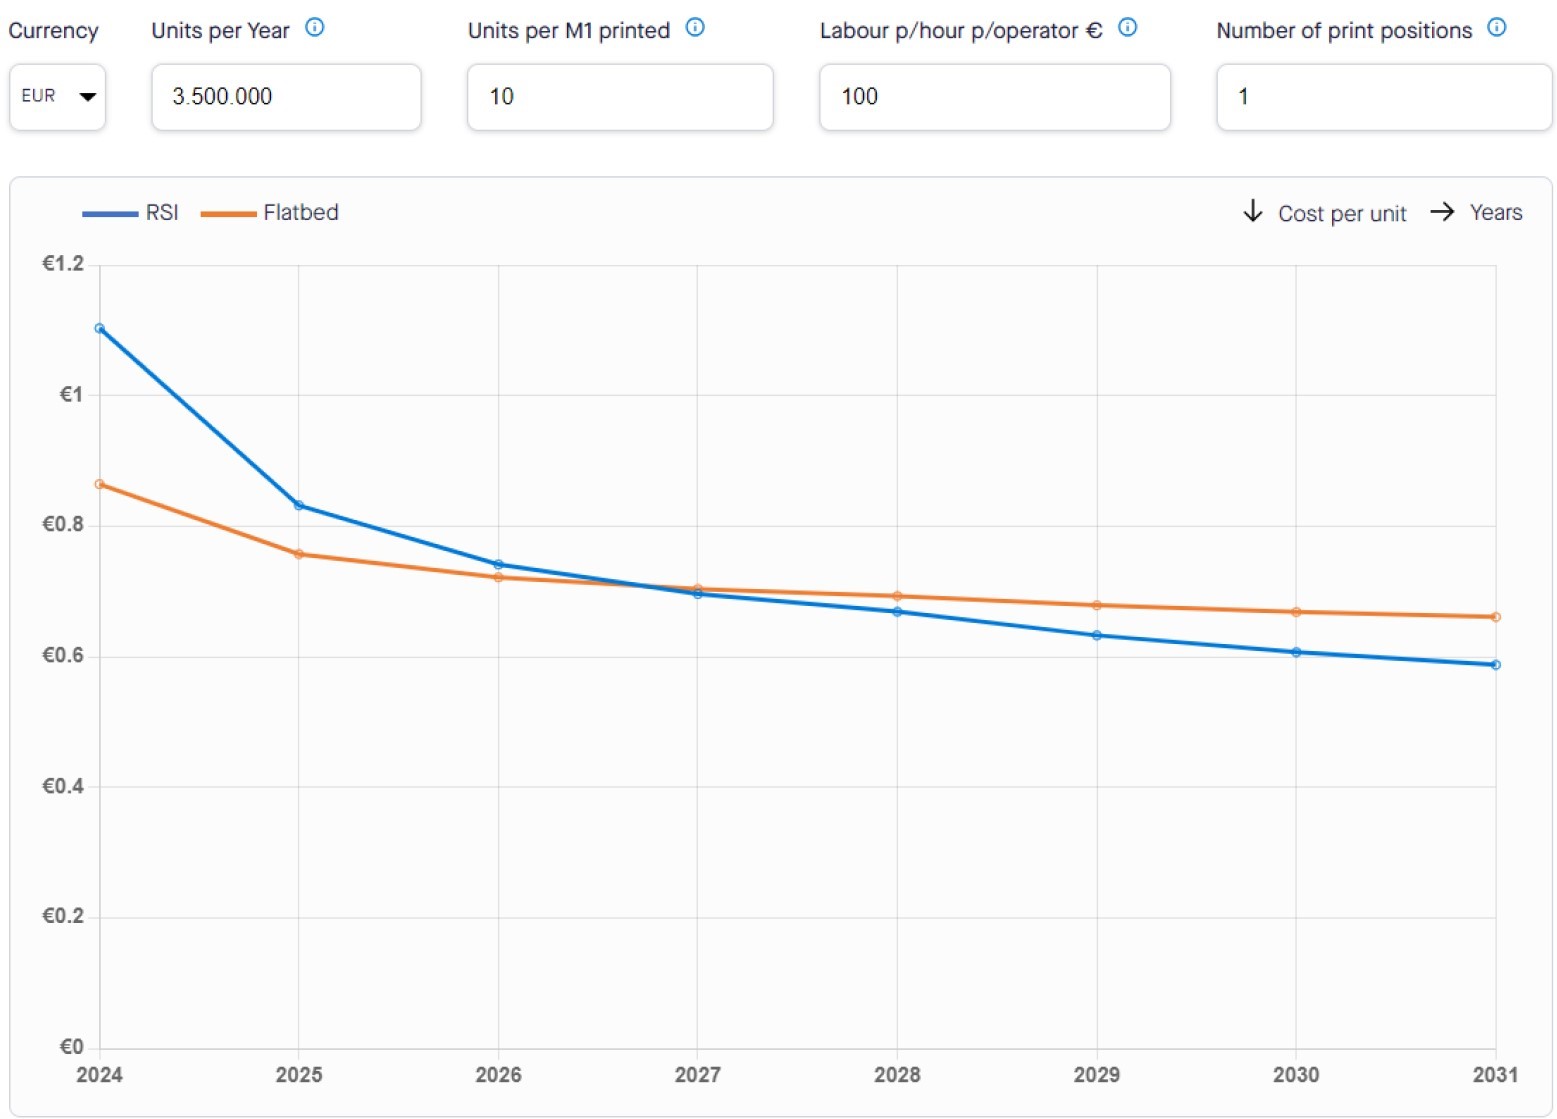Click the blue RSI legend color line
Screen dimensions: 1557x1119
(110, 214)
